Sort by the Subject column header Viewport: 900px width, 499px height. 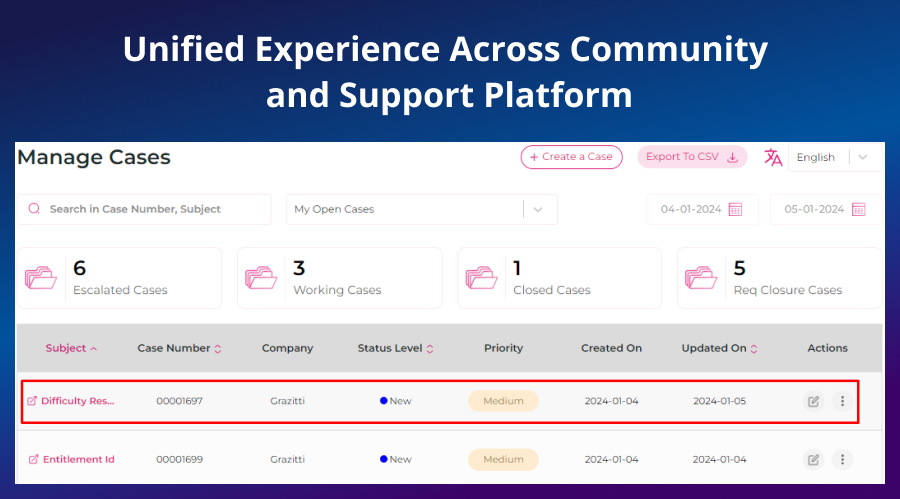pos(71,348)
